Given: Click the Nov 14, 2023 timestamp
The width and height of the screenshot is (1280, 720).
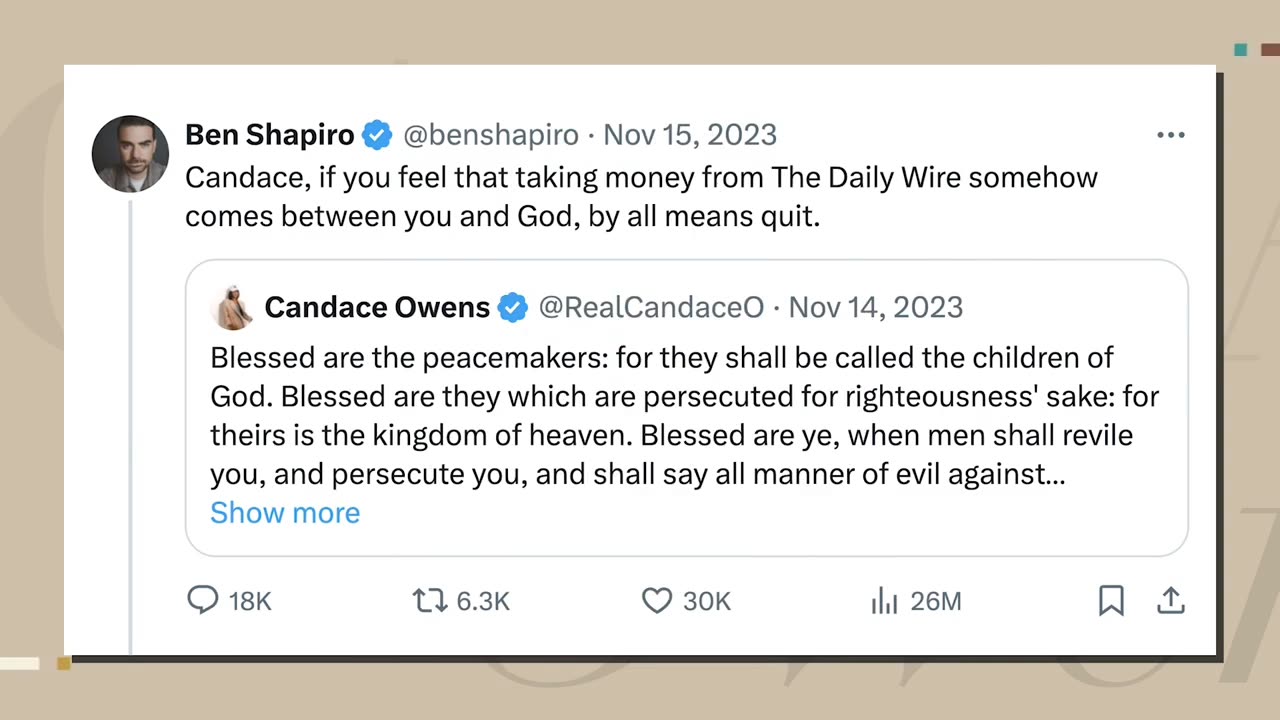Looking at the screenshot, I should tap(876, 307).
